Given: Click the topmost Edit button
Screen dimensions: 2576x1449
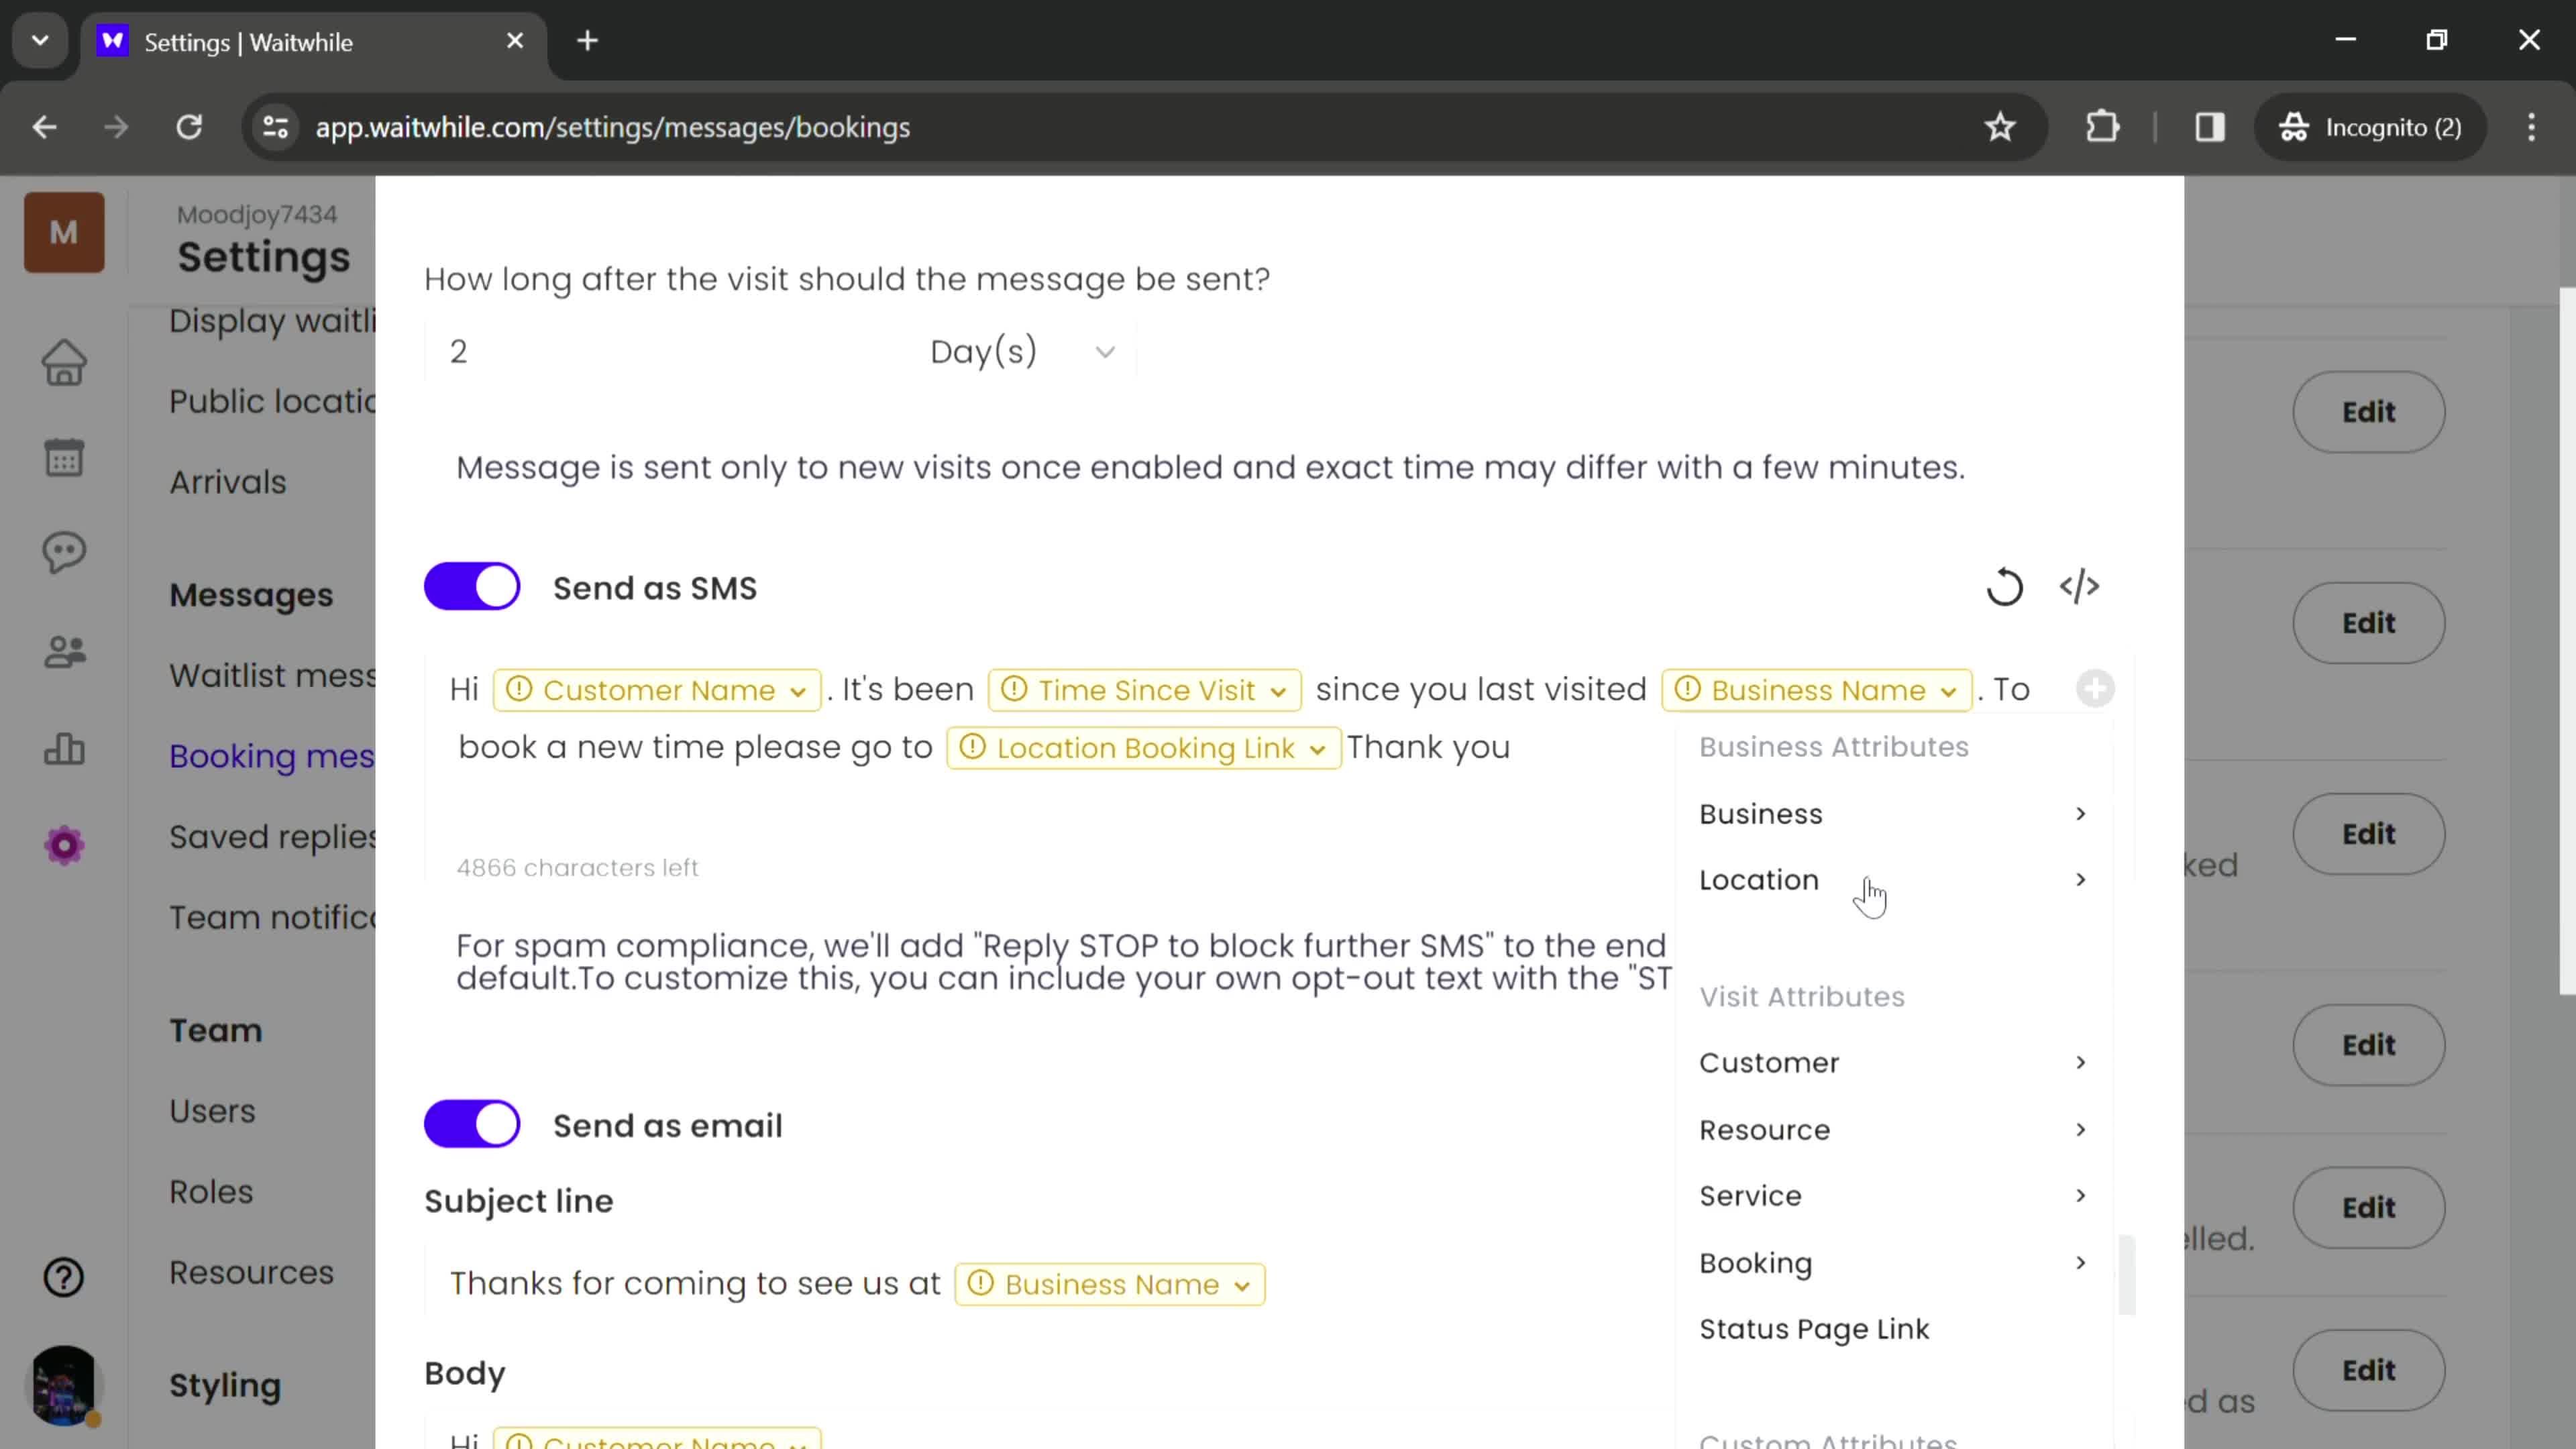Looking at the screenshot, I should (2368, 412).
